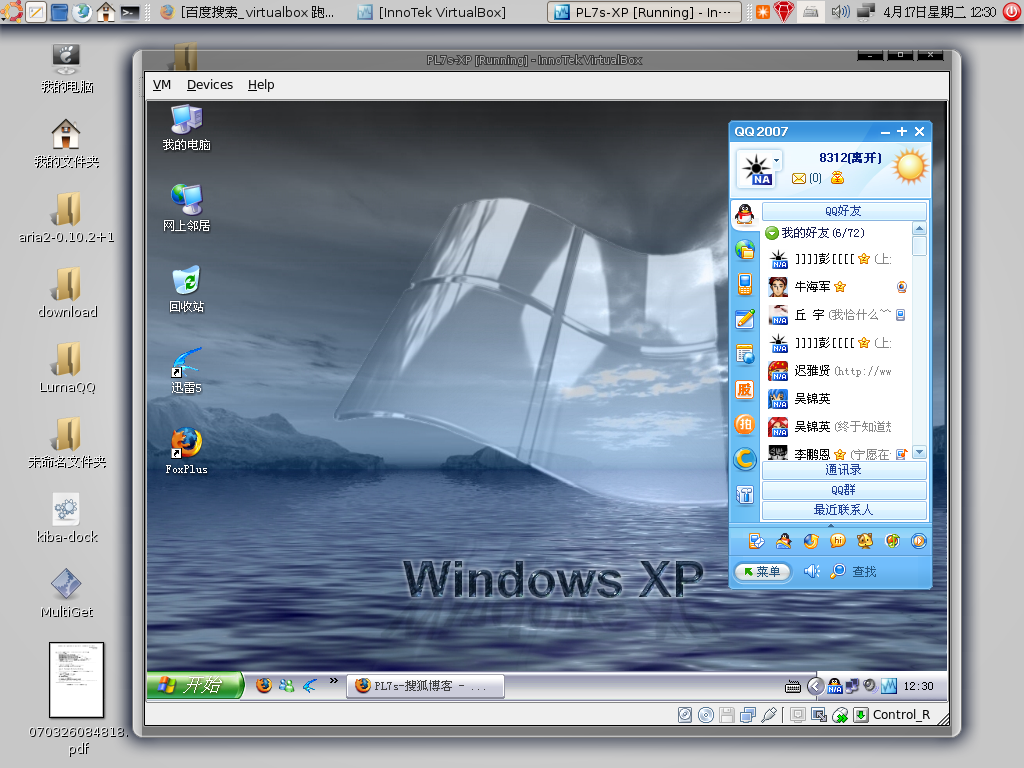Viewport: 1024px width, 768px height.
Task: Open the news browser sidebar icon in QQ
Action: pos(744,354)
